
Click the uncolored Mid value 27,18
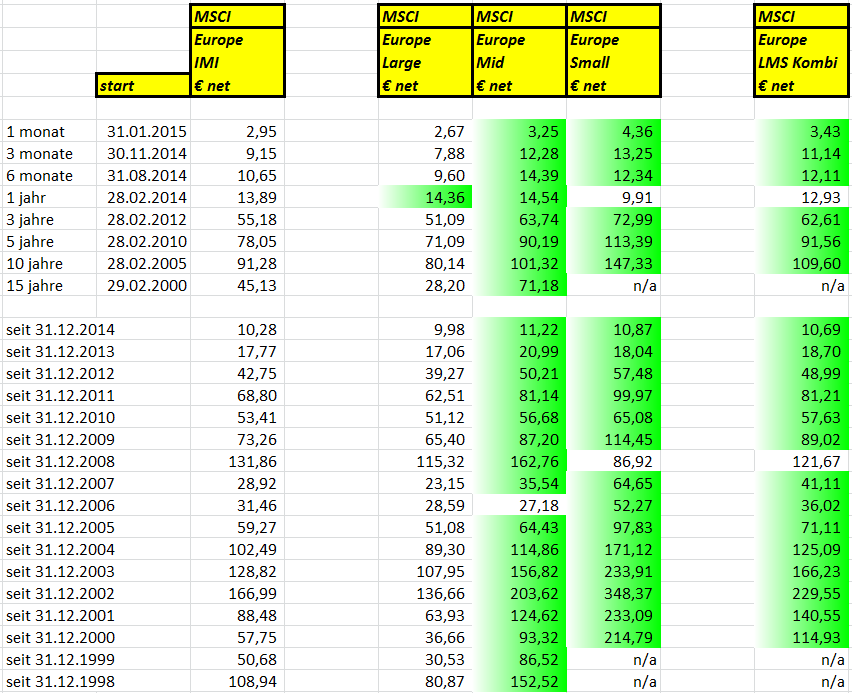pos(538,505)
